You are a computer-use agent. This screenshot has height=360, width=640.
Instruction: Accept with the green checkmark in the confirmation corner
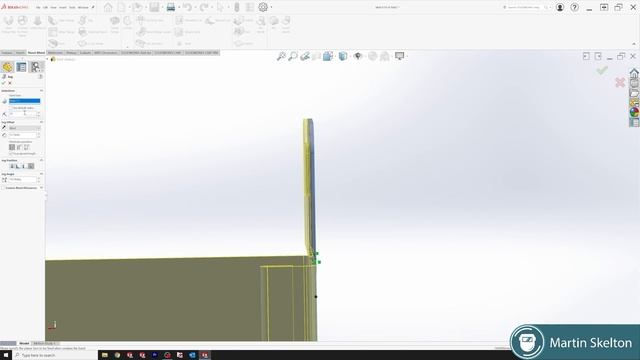pos(602,70)
